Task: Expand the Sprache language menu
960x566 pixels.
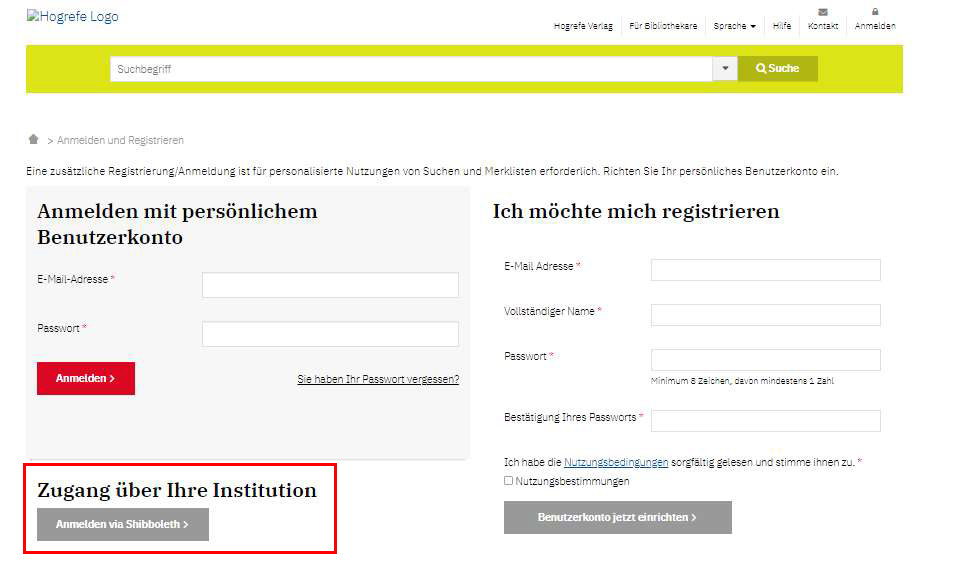Action: coord(734,26)
